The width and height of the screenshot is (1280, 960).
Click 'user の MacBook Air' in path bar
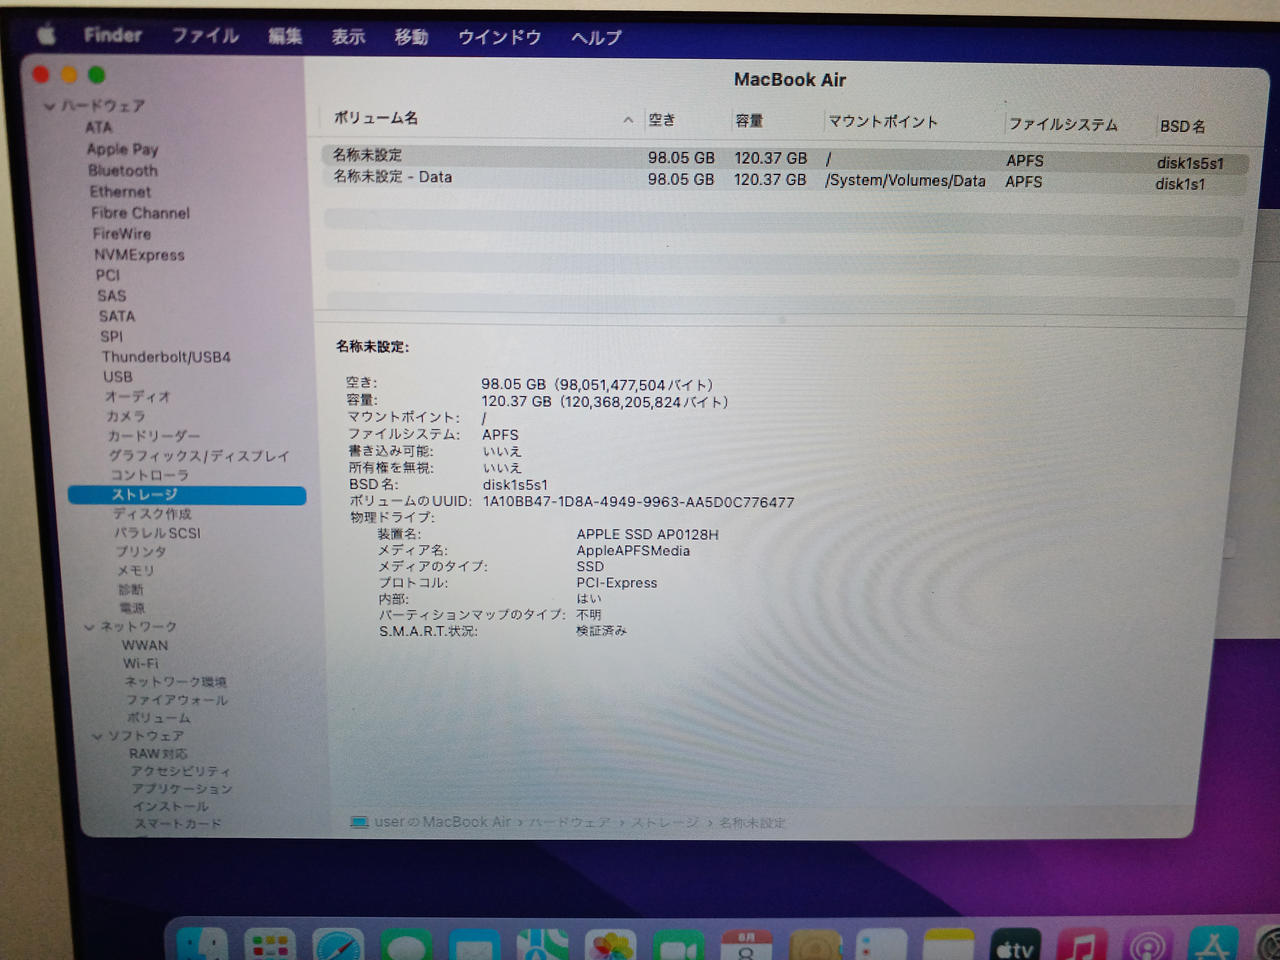(442, 822)
